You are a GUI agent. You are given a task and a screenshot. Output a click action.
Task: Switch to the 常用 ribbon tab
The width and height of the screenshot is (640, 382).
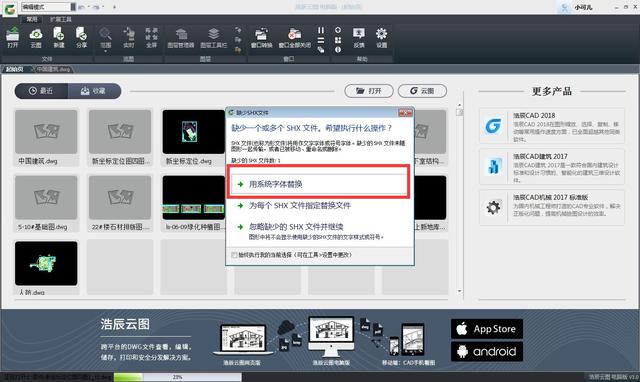click(x=31, y=19)
